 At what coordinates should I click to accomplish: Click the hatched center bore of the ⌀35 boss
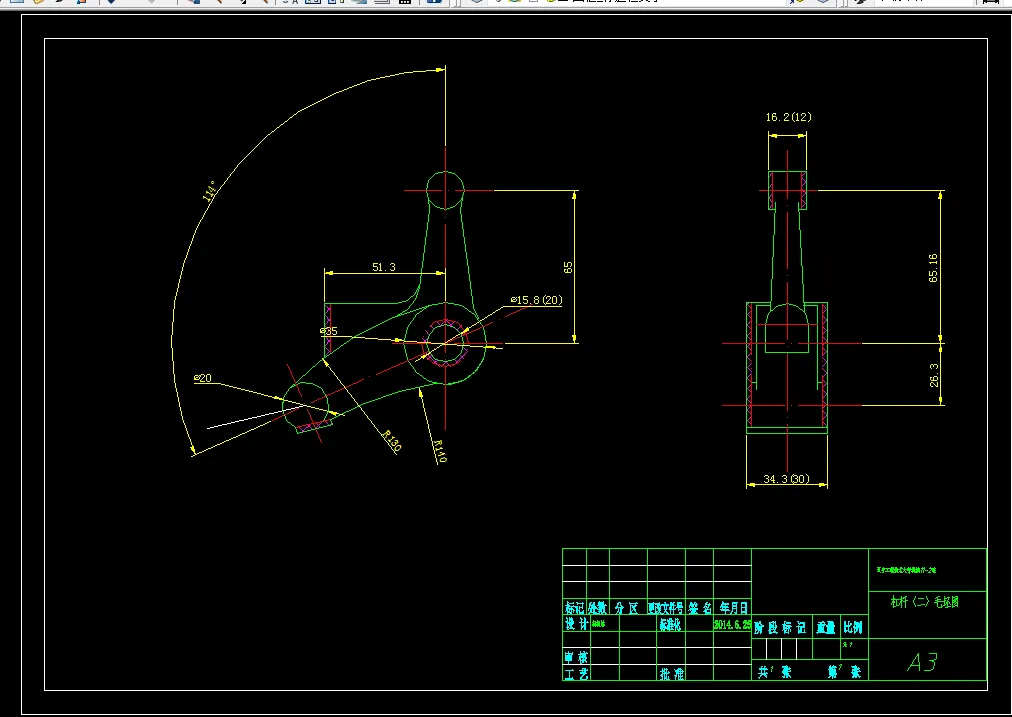pyautogui.click(x=445, y=343)
